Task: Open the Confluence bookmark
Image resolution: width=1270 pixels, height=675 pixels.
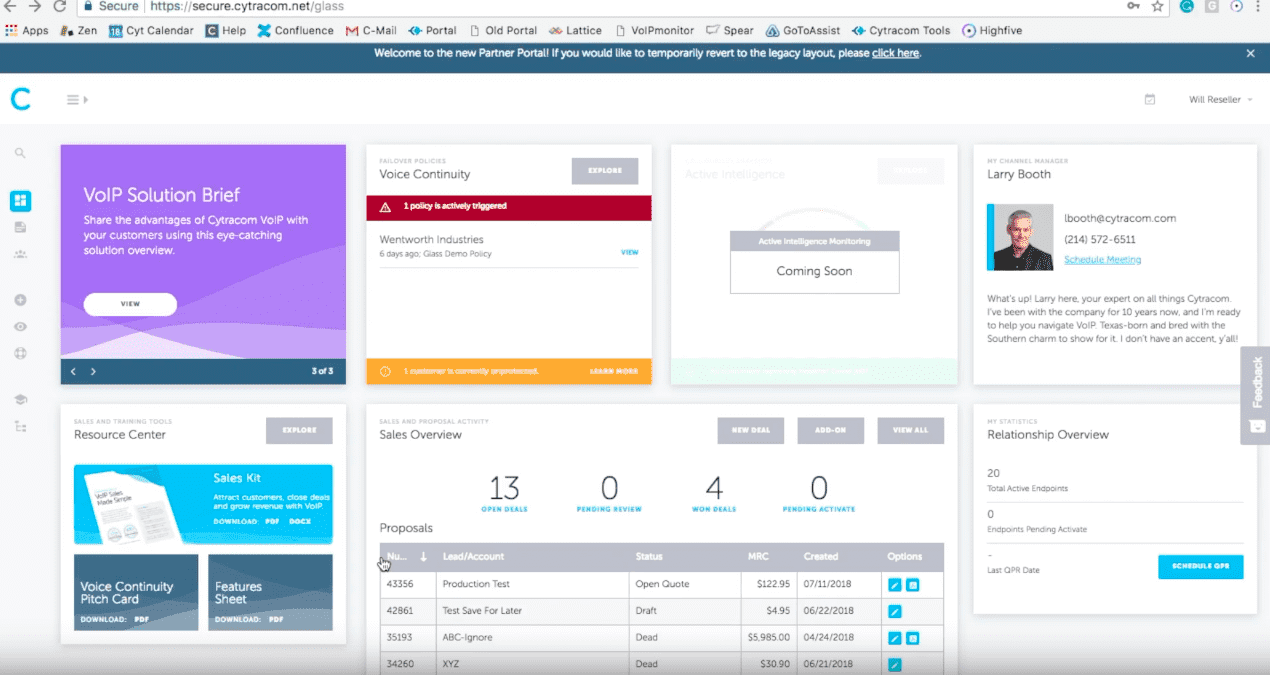Action: tap(297, 31)
